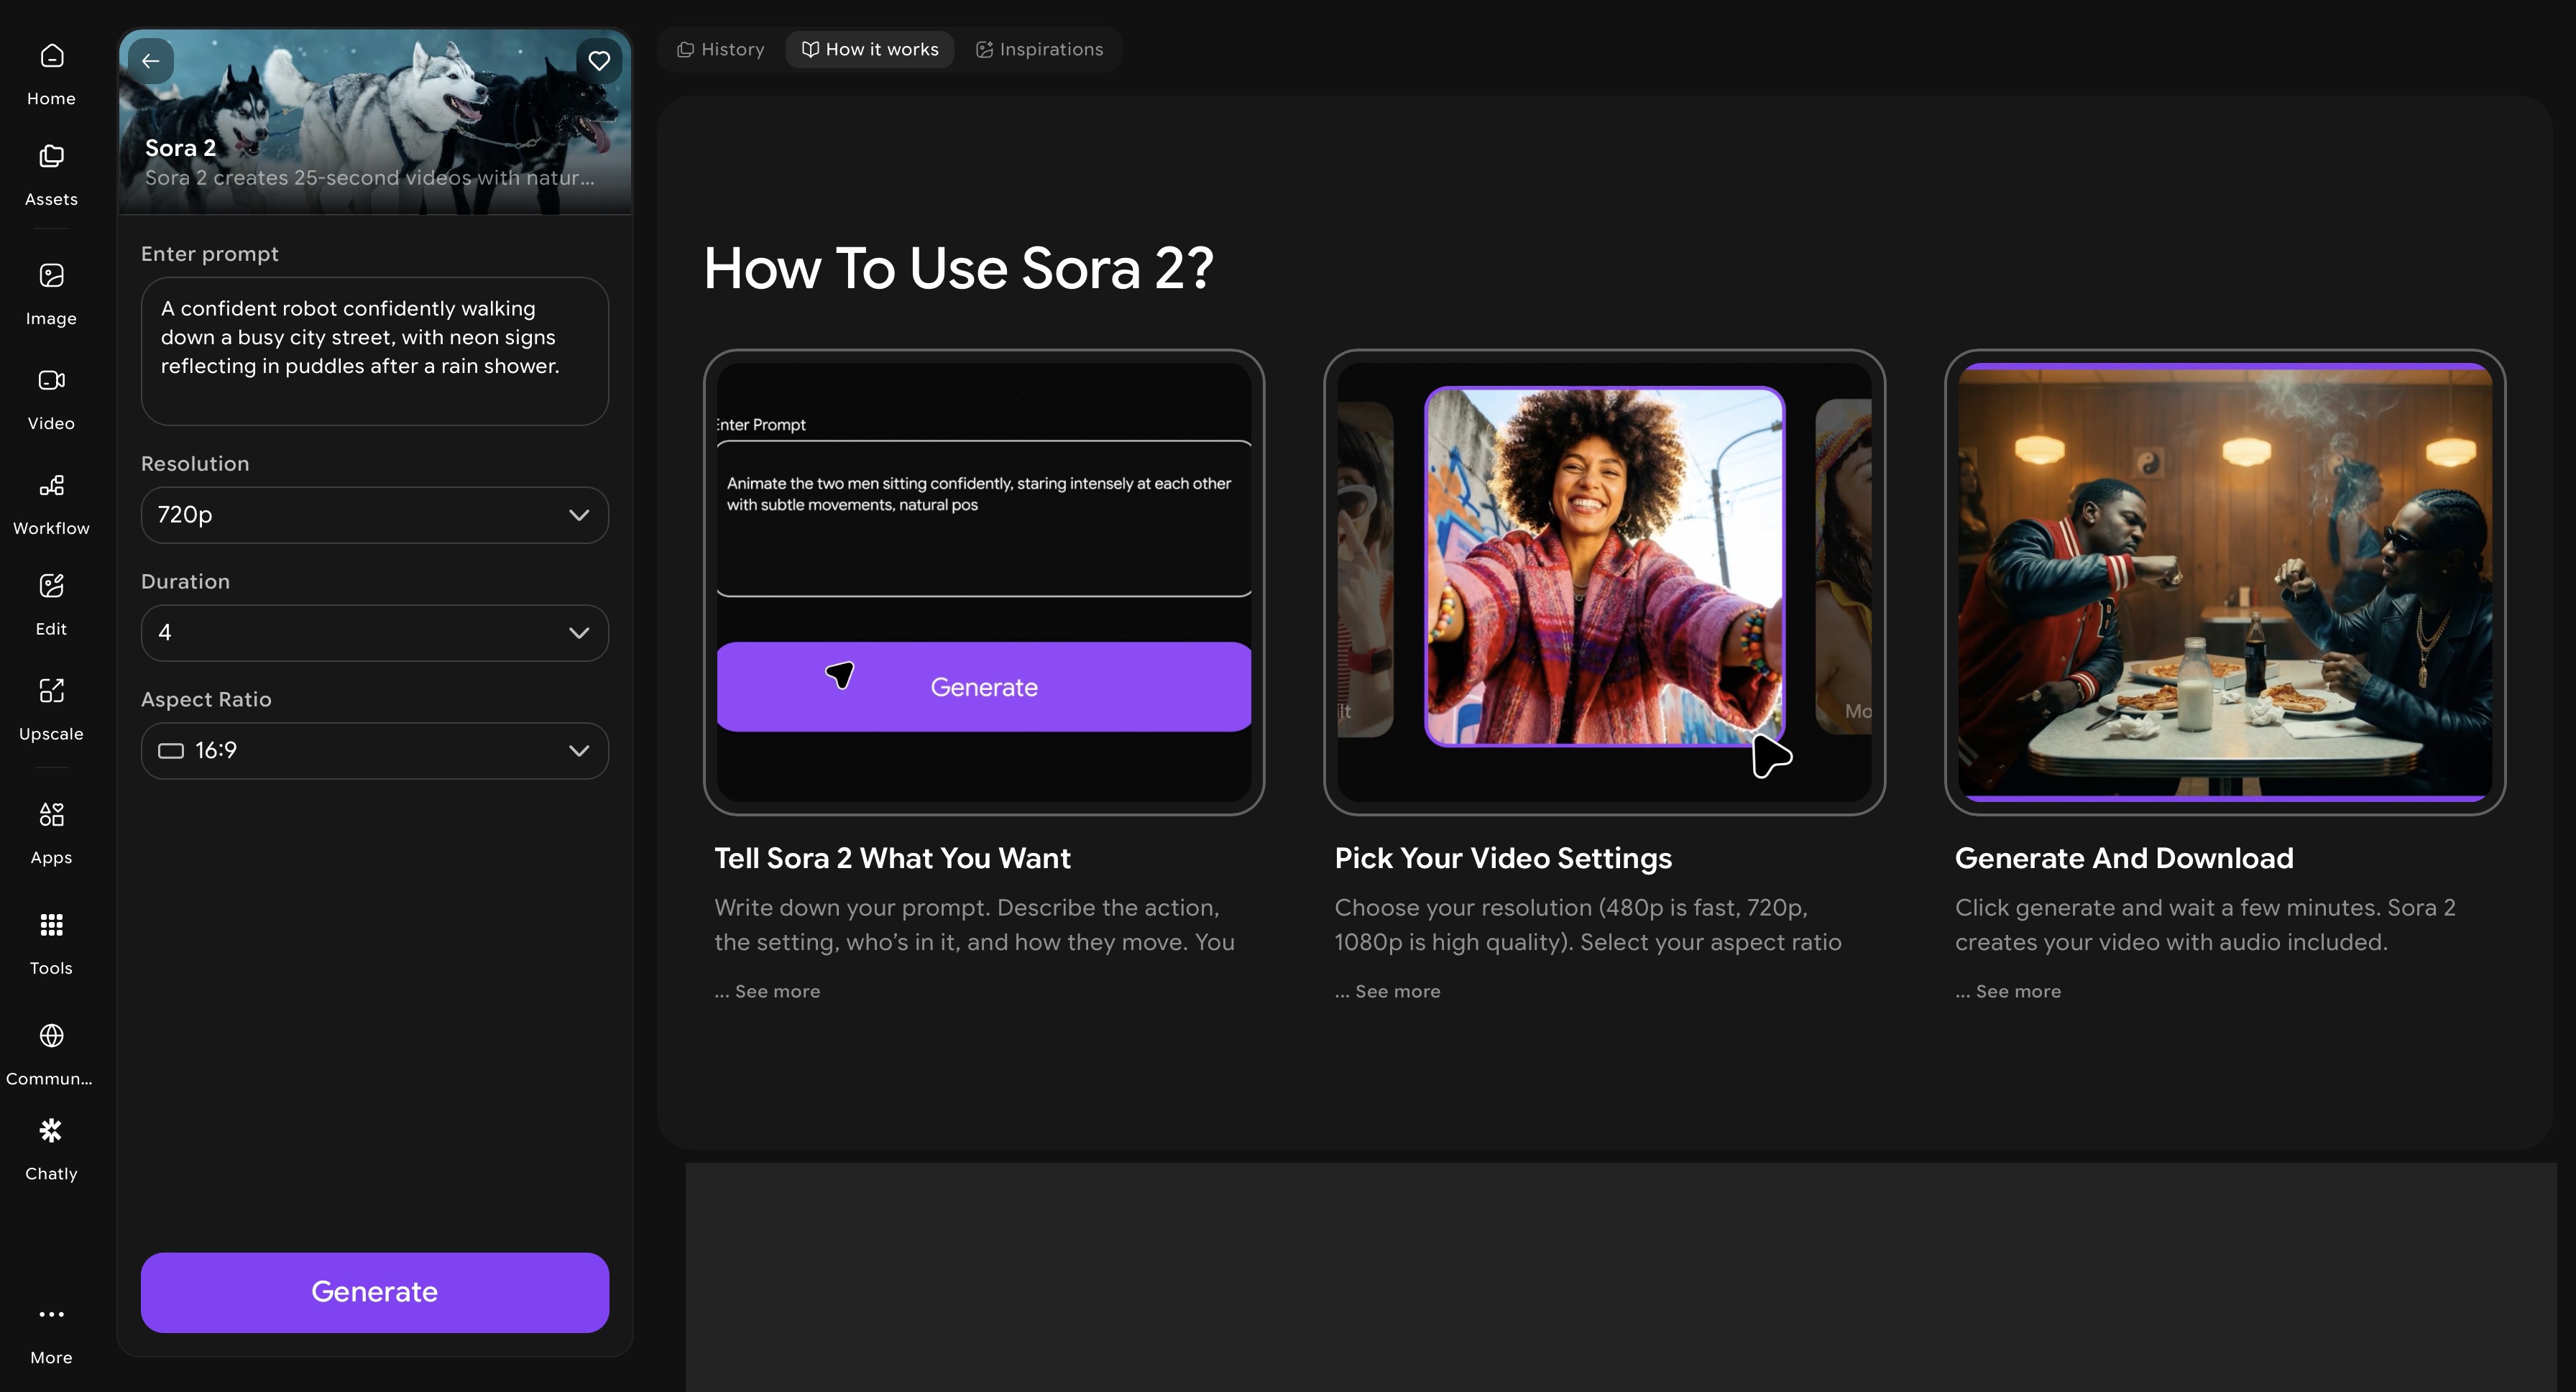Open the Generate And Download thumbnail image
Viewport: 2576px width, 1392px height.
click(2224, 582)
